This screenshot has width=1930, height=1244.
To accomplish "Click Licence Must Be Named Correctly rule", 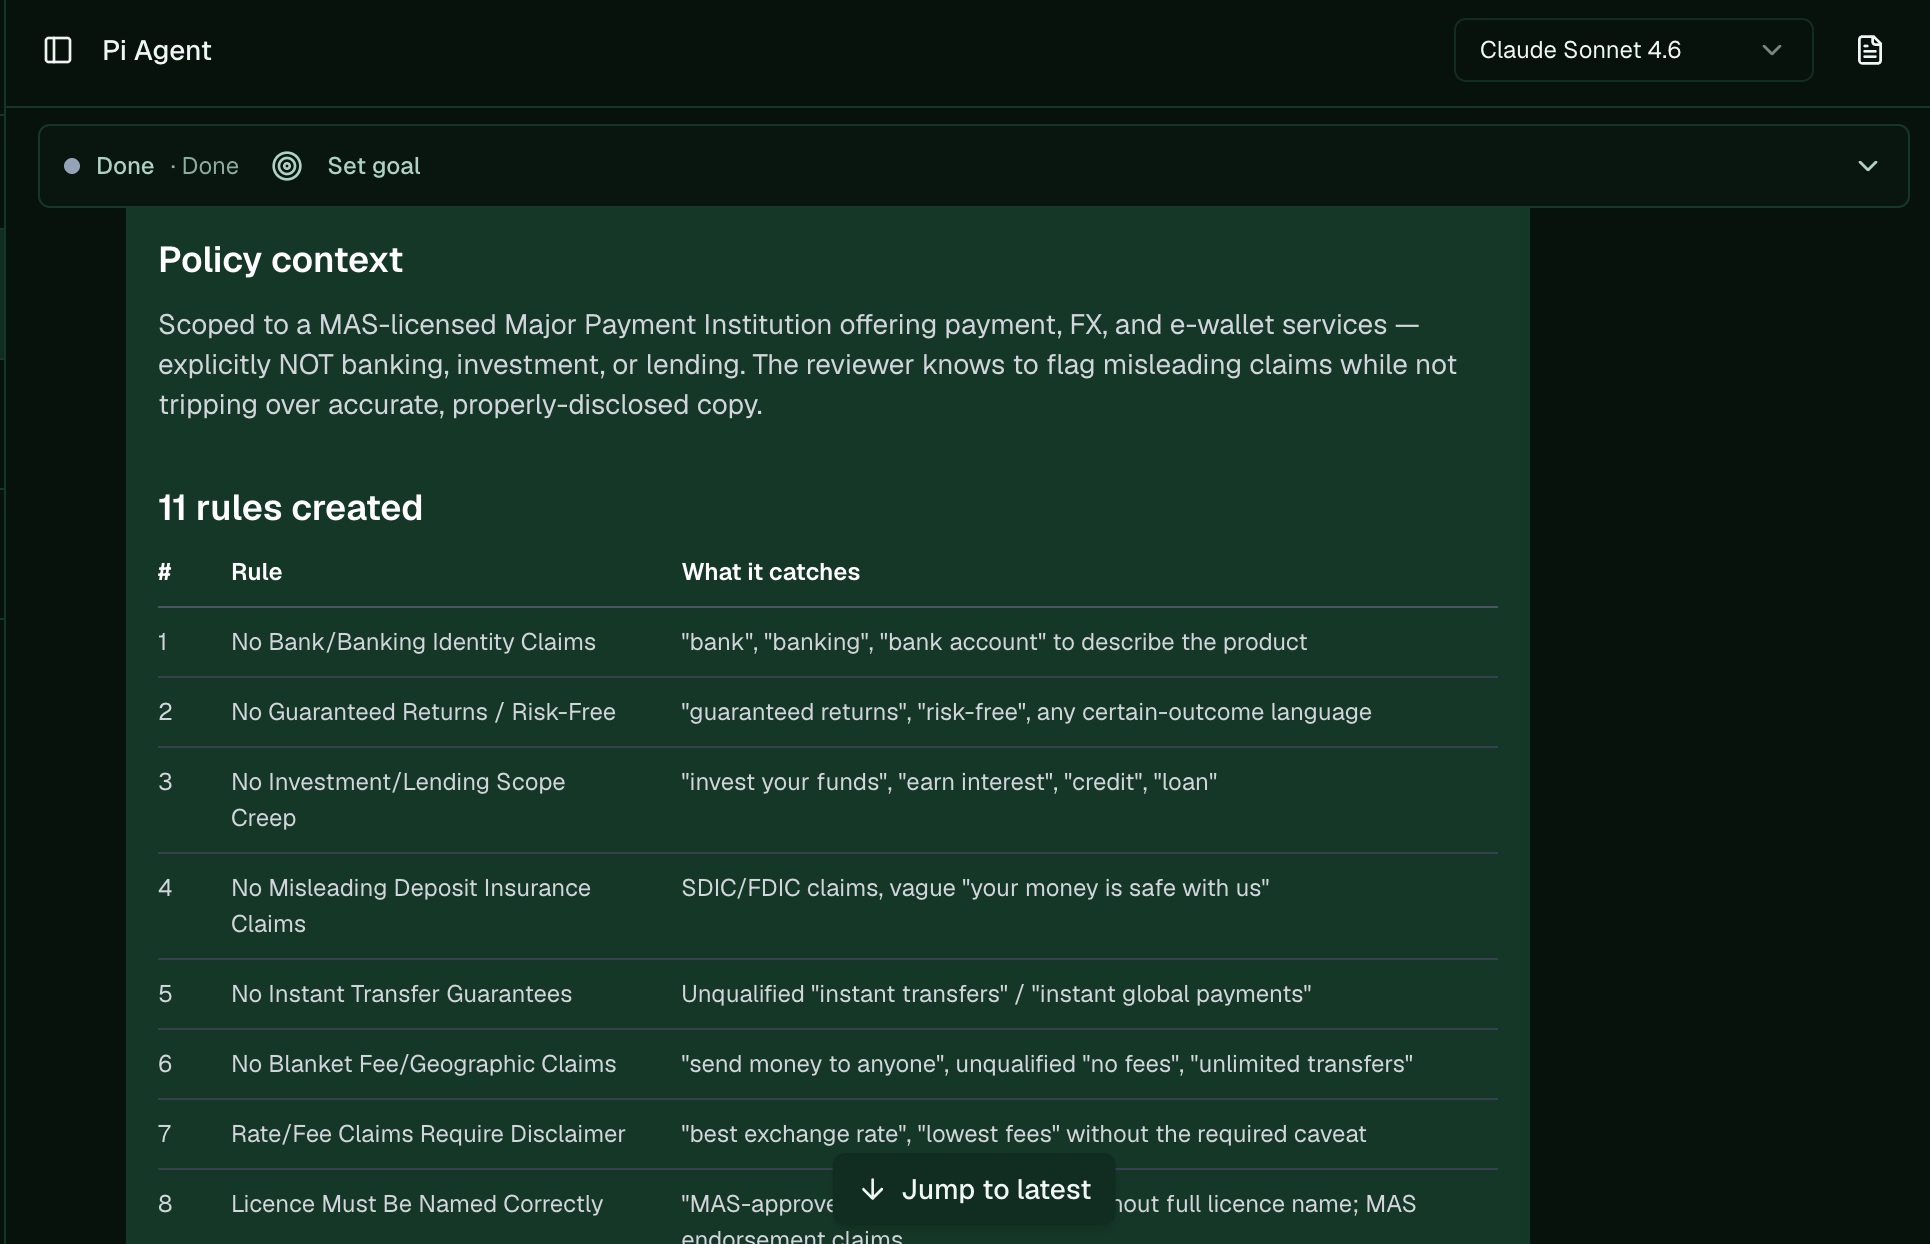I will point(417,1204).
